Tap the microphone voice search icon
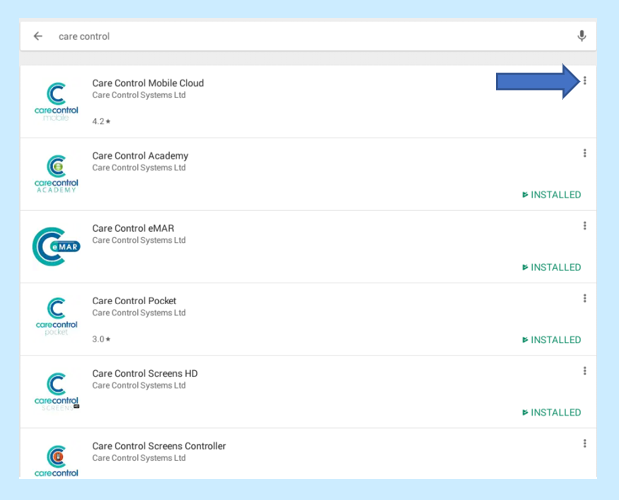This screenshot has width=619, height=500. click(581, 36)
